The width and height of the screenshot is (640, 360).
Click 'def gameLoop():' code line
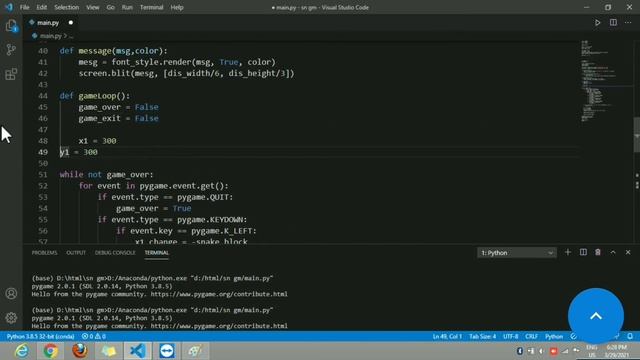point(95,96)
